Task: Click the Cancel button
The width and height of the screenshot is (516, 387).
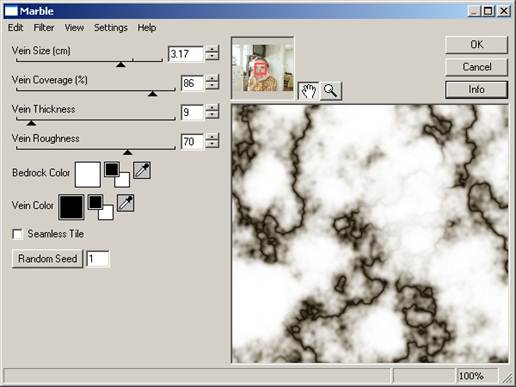Action: click(476, 67)
